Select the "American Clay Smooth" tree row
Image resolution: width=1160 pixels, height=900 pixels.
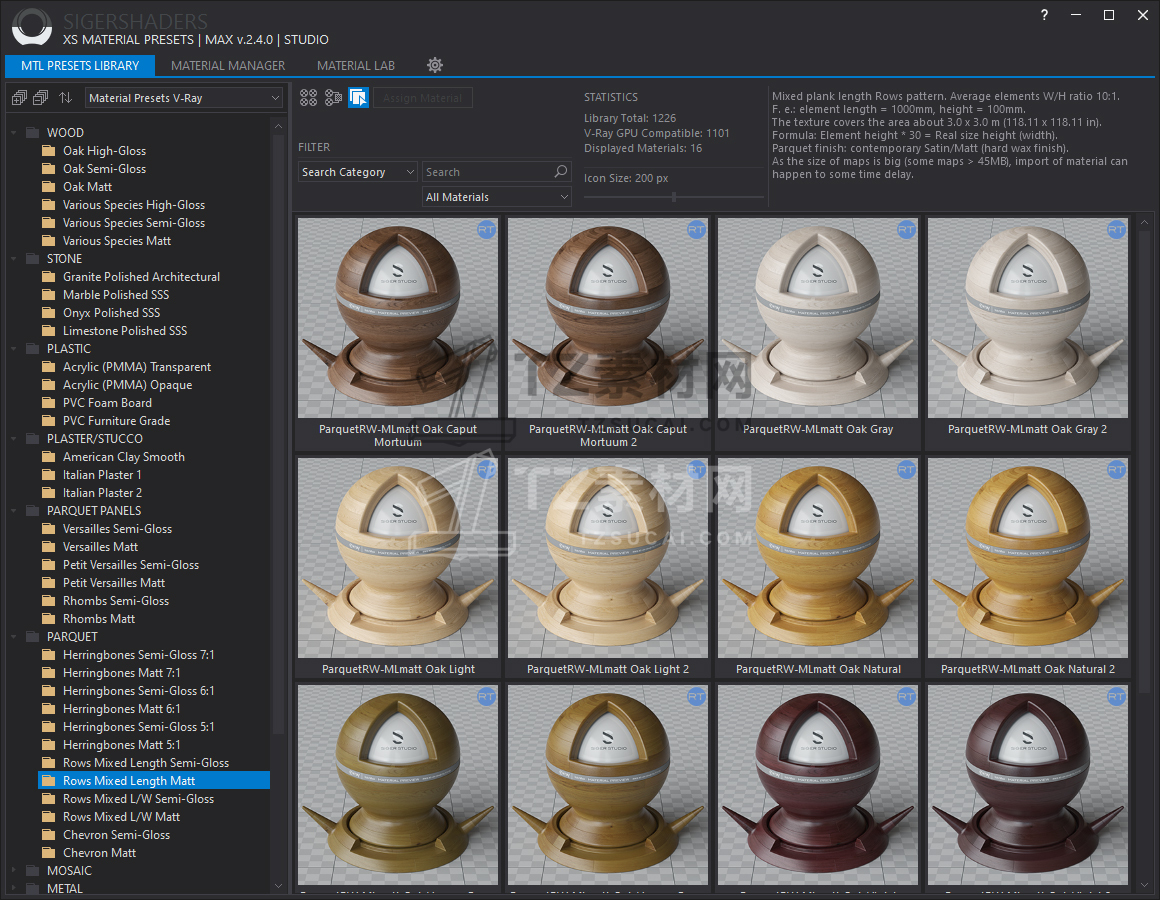pyautogui.click(x=154, y=457)
